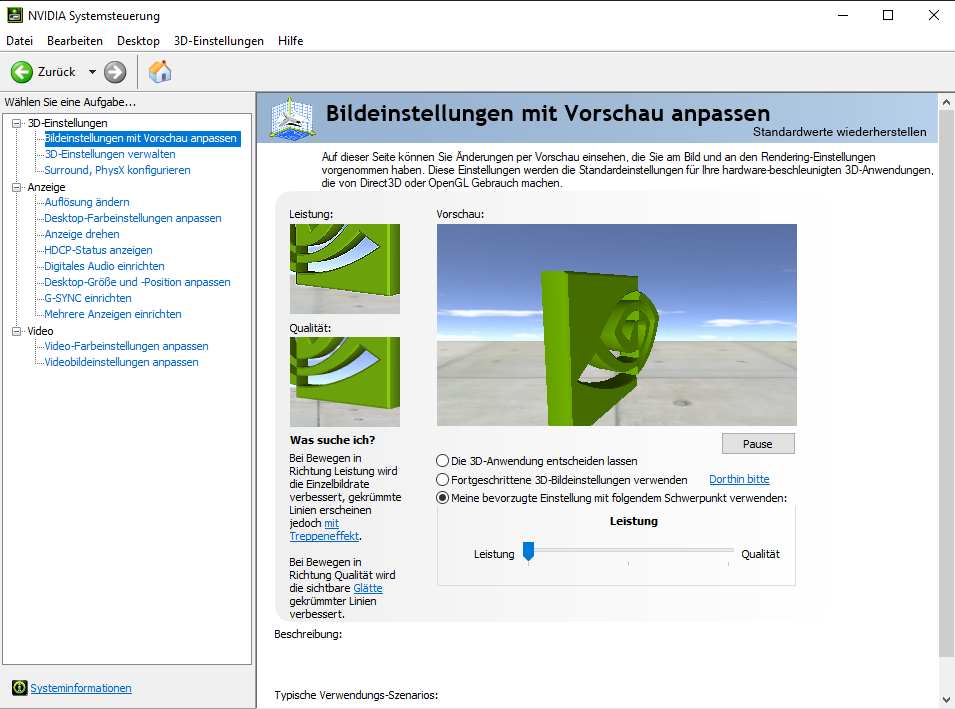Click the Leistung preview thumbnail
Screen dimensions: 955x709
click(x=345, y=269)
